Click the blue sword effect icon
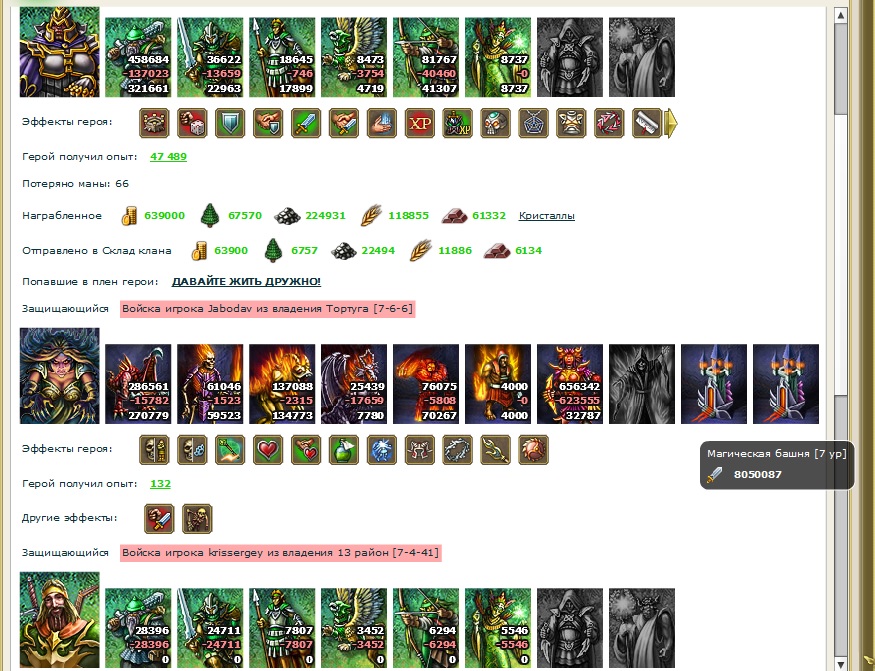This screenshot has height=671, width=875. (306, 123)
